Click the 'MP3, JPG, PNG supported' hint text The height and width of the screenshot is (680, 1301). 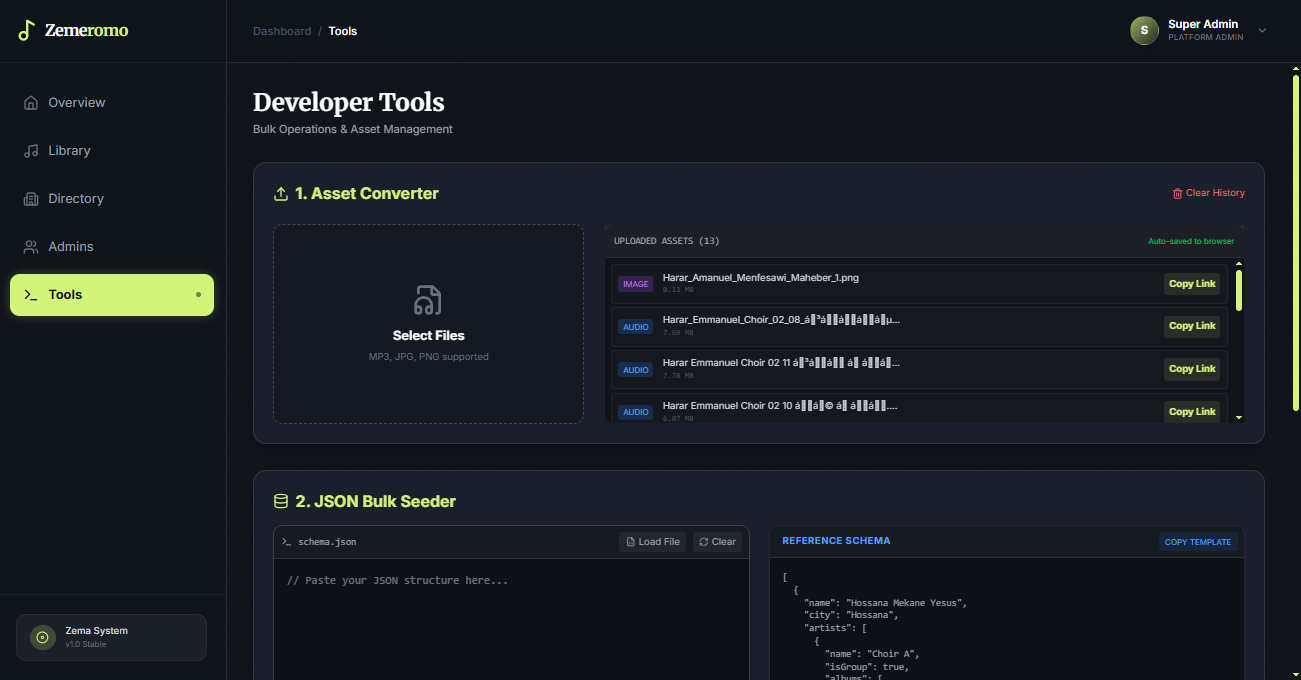coord(428,357)
